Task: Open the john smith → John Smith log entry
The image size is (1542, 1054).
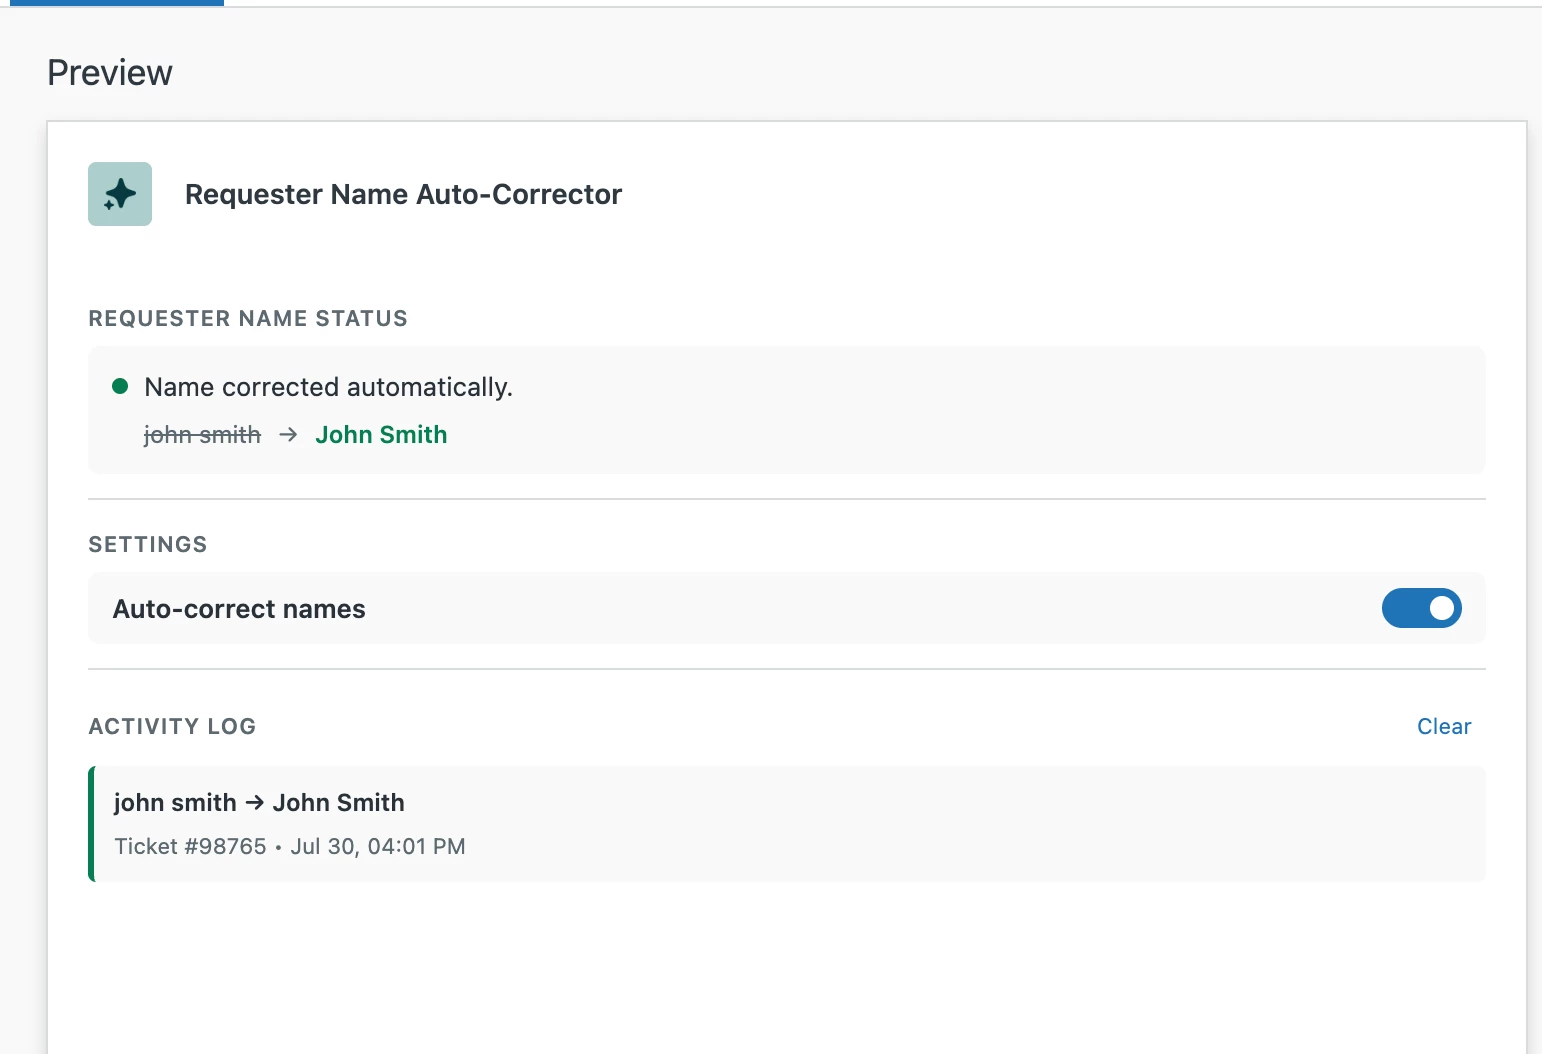Action: tap(787, 824)
